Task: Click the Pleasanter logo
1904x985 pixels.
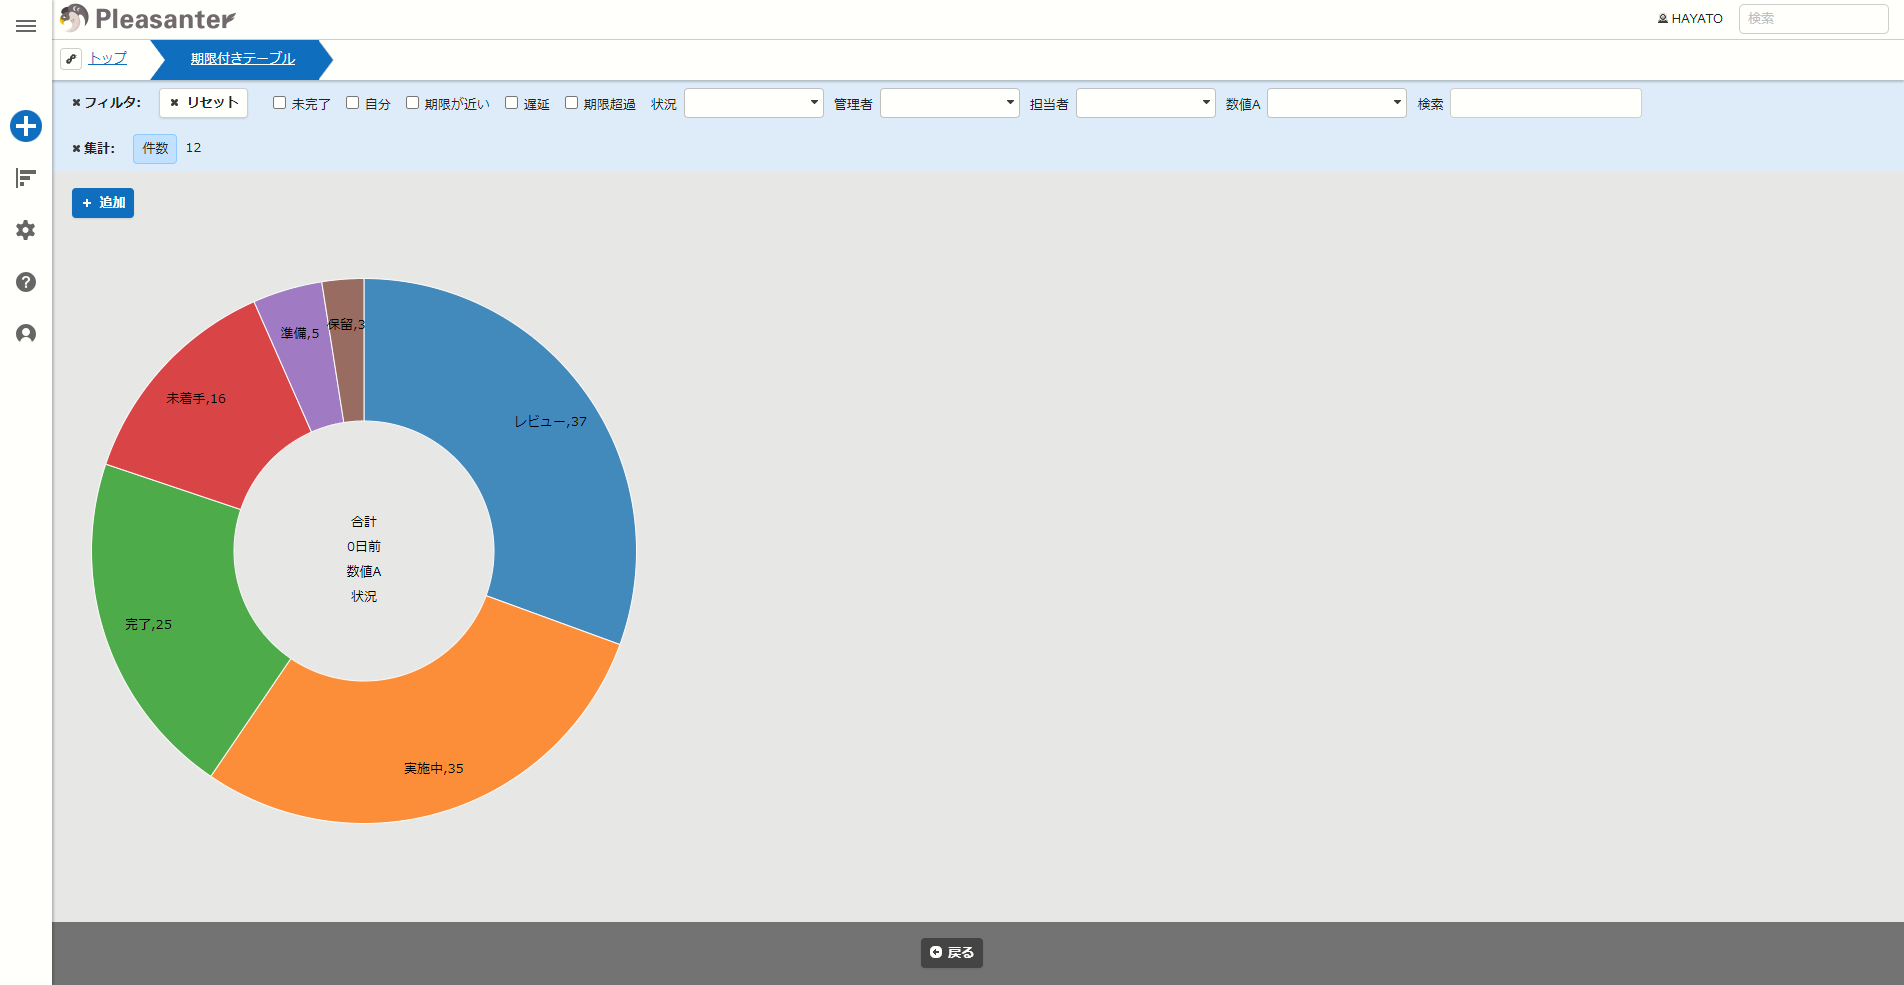Action: coord(148,18)
